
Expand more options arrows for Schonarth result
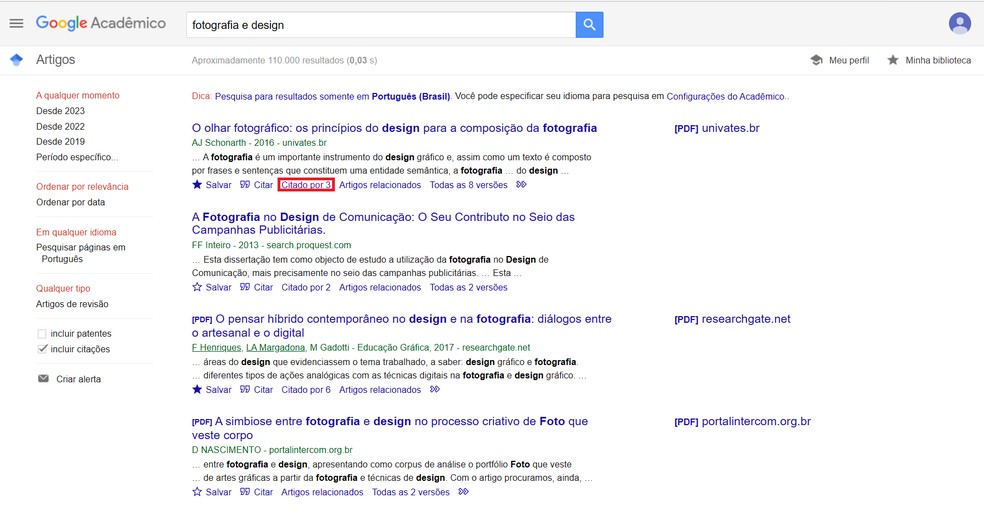coord(521,184)
